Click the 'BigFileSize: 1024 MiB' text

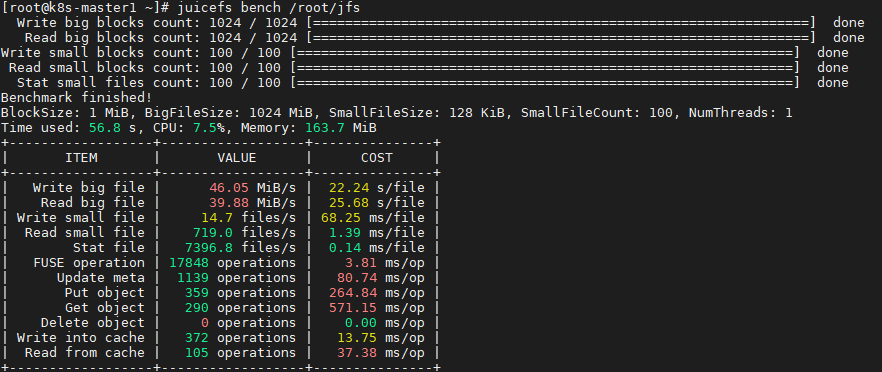pos(228,113)
